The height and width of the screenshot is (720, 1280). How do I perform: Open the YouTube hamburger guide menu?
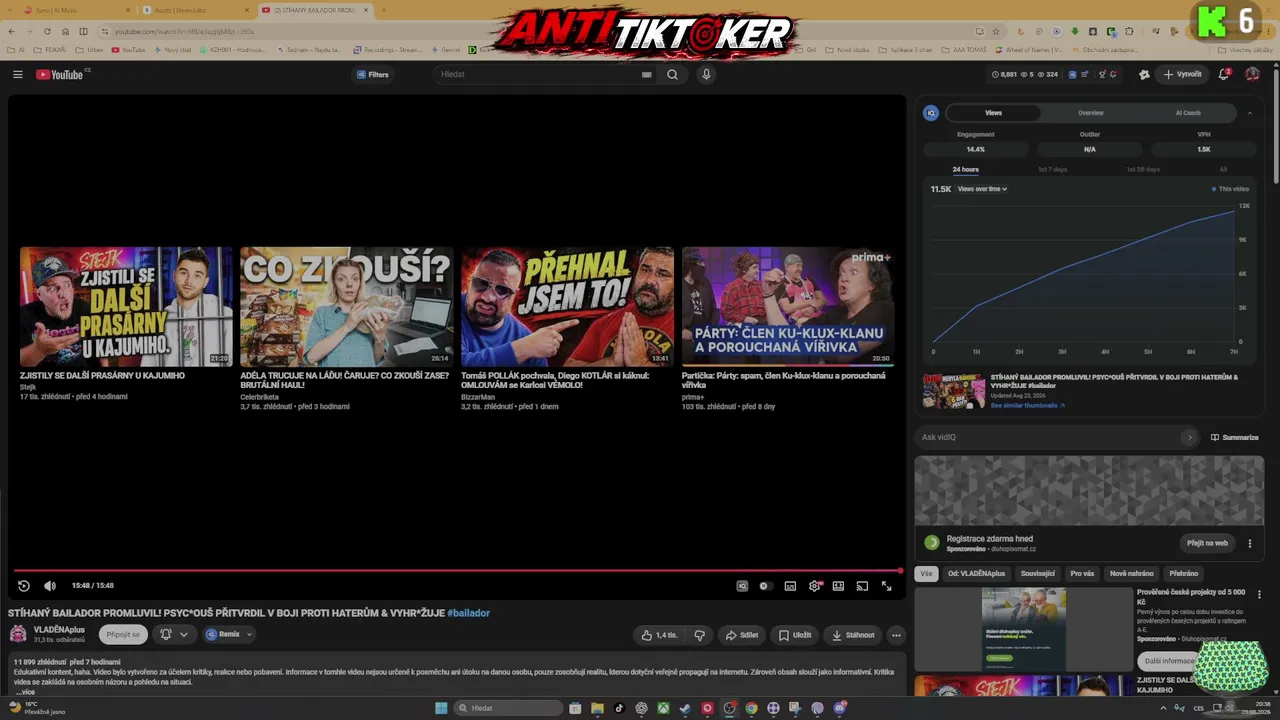(x=17, y=74)
